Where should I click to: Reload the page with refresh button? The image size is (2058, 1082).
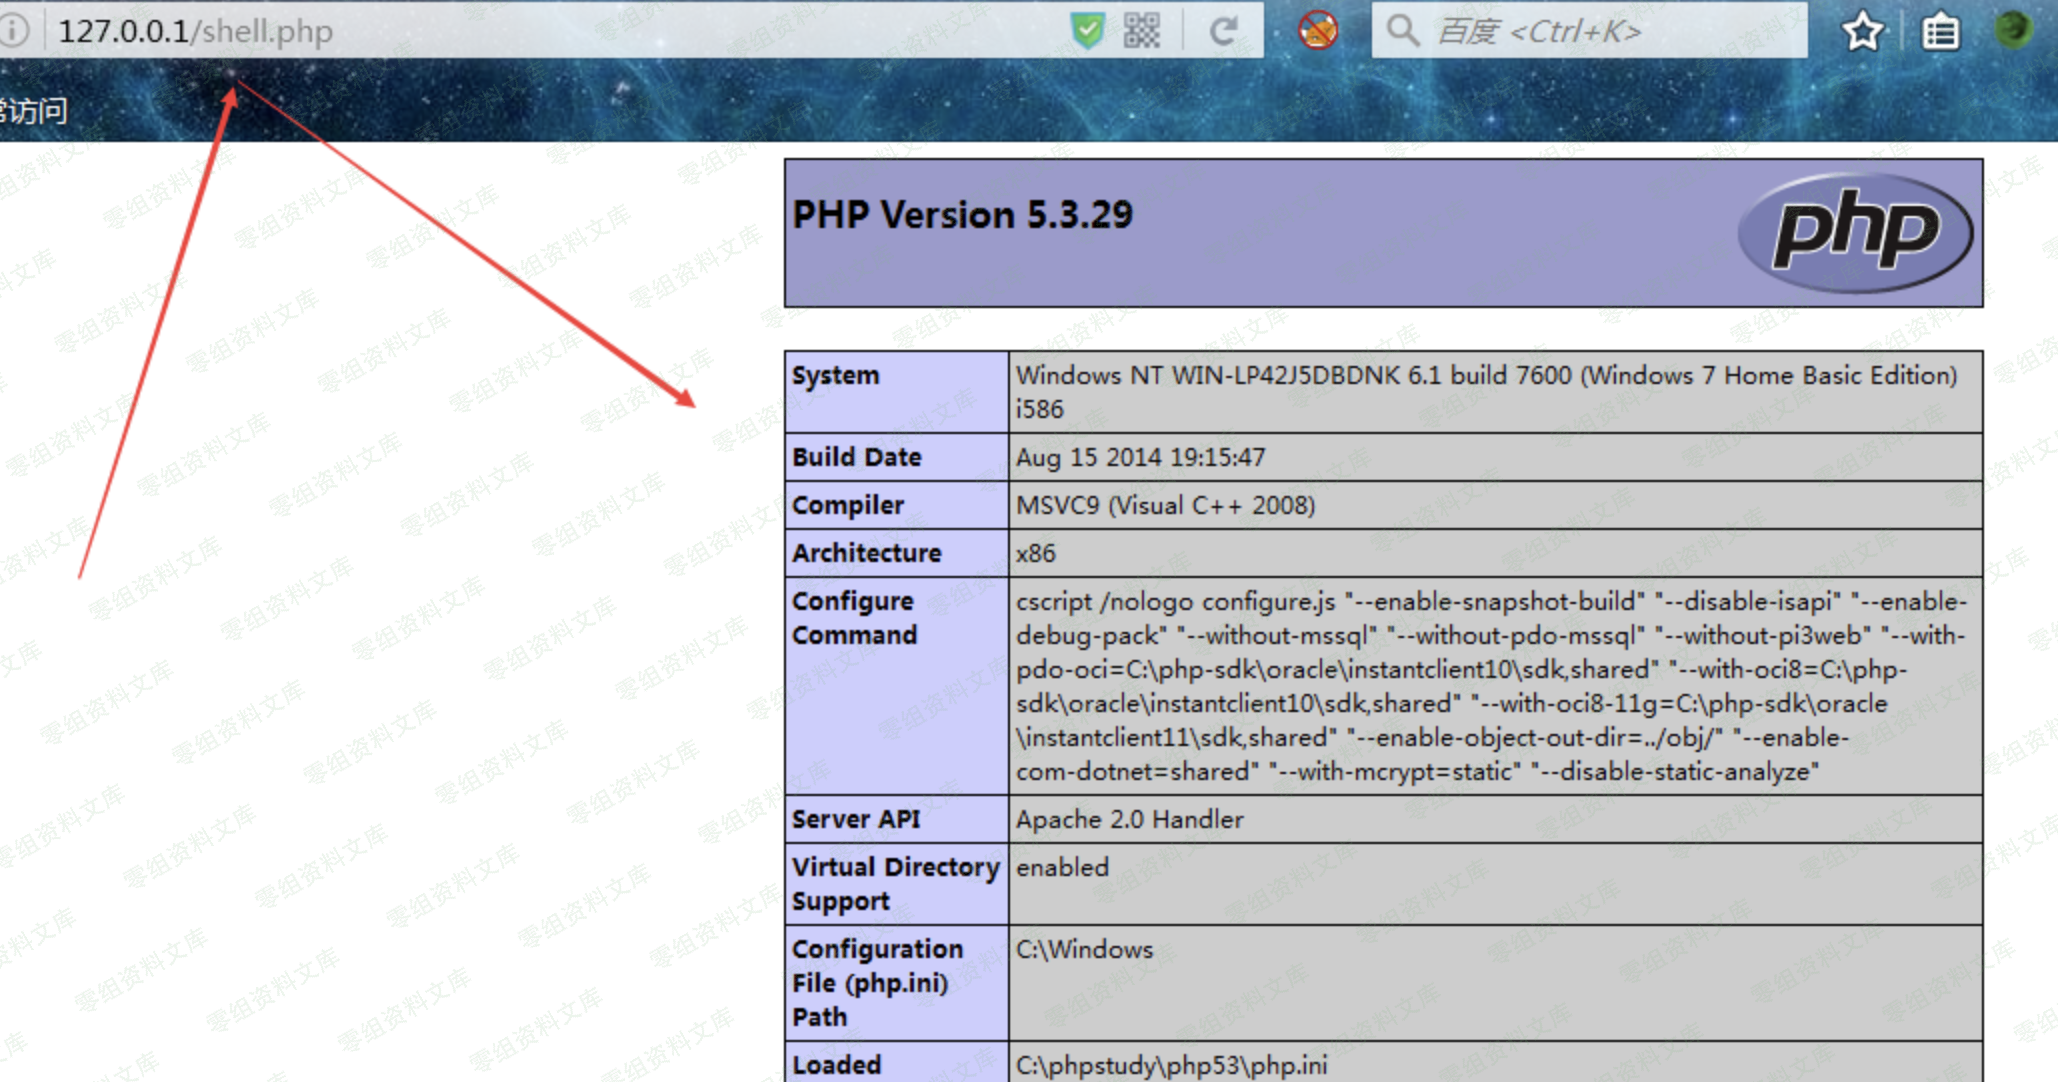tap(1224, 31)
